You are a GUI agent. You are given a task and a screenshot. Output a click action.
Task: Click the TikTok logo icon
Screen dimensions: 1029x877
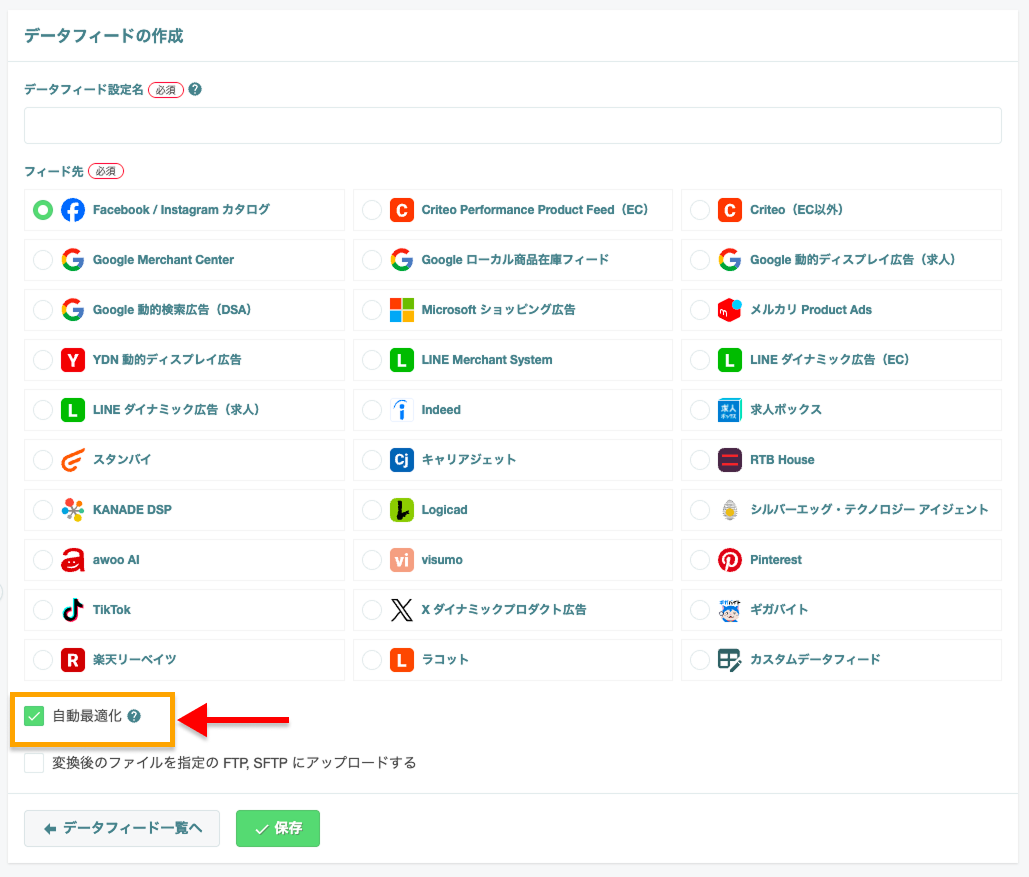coord(73,610)
